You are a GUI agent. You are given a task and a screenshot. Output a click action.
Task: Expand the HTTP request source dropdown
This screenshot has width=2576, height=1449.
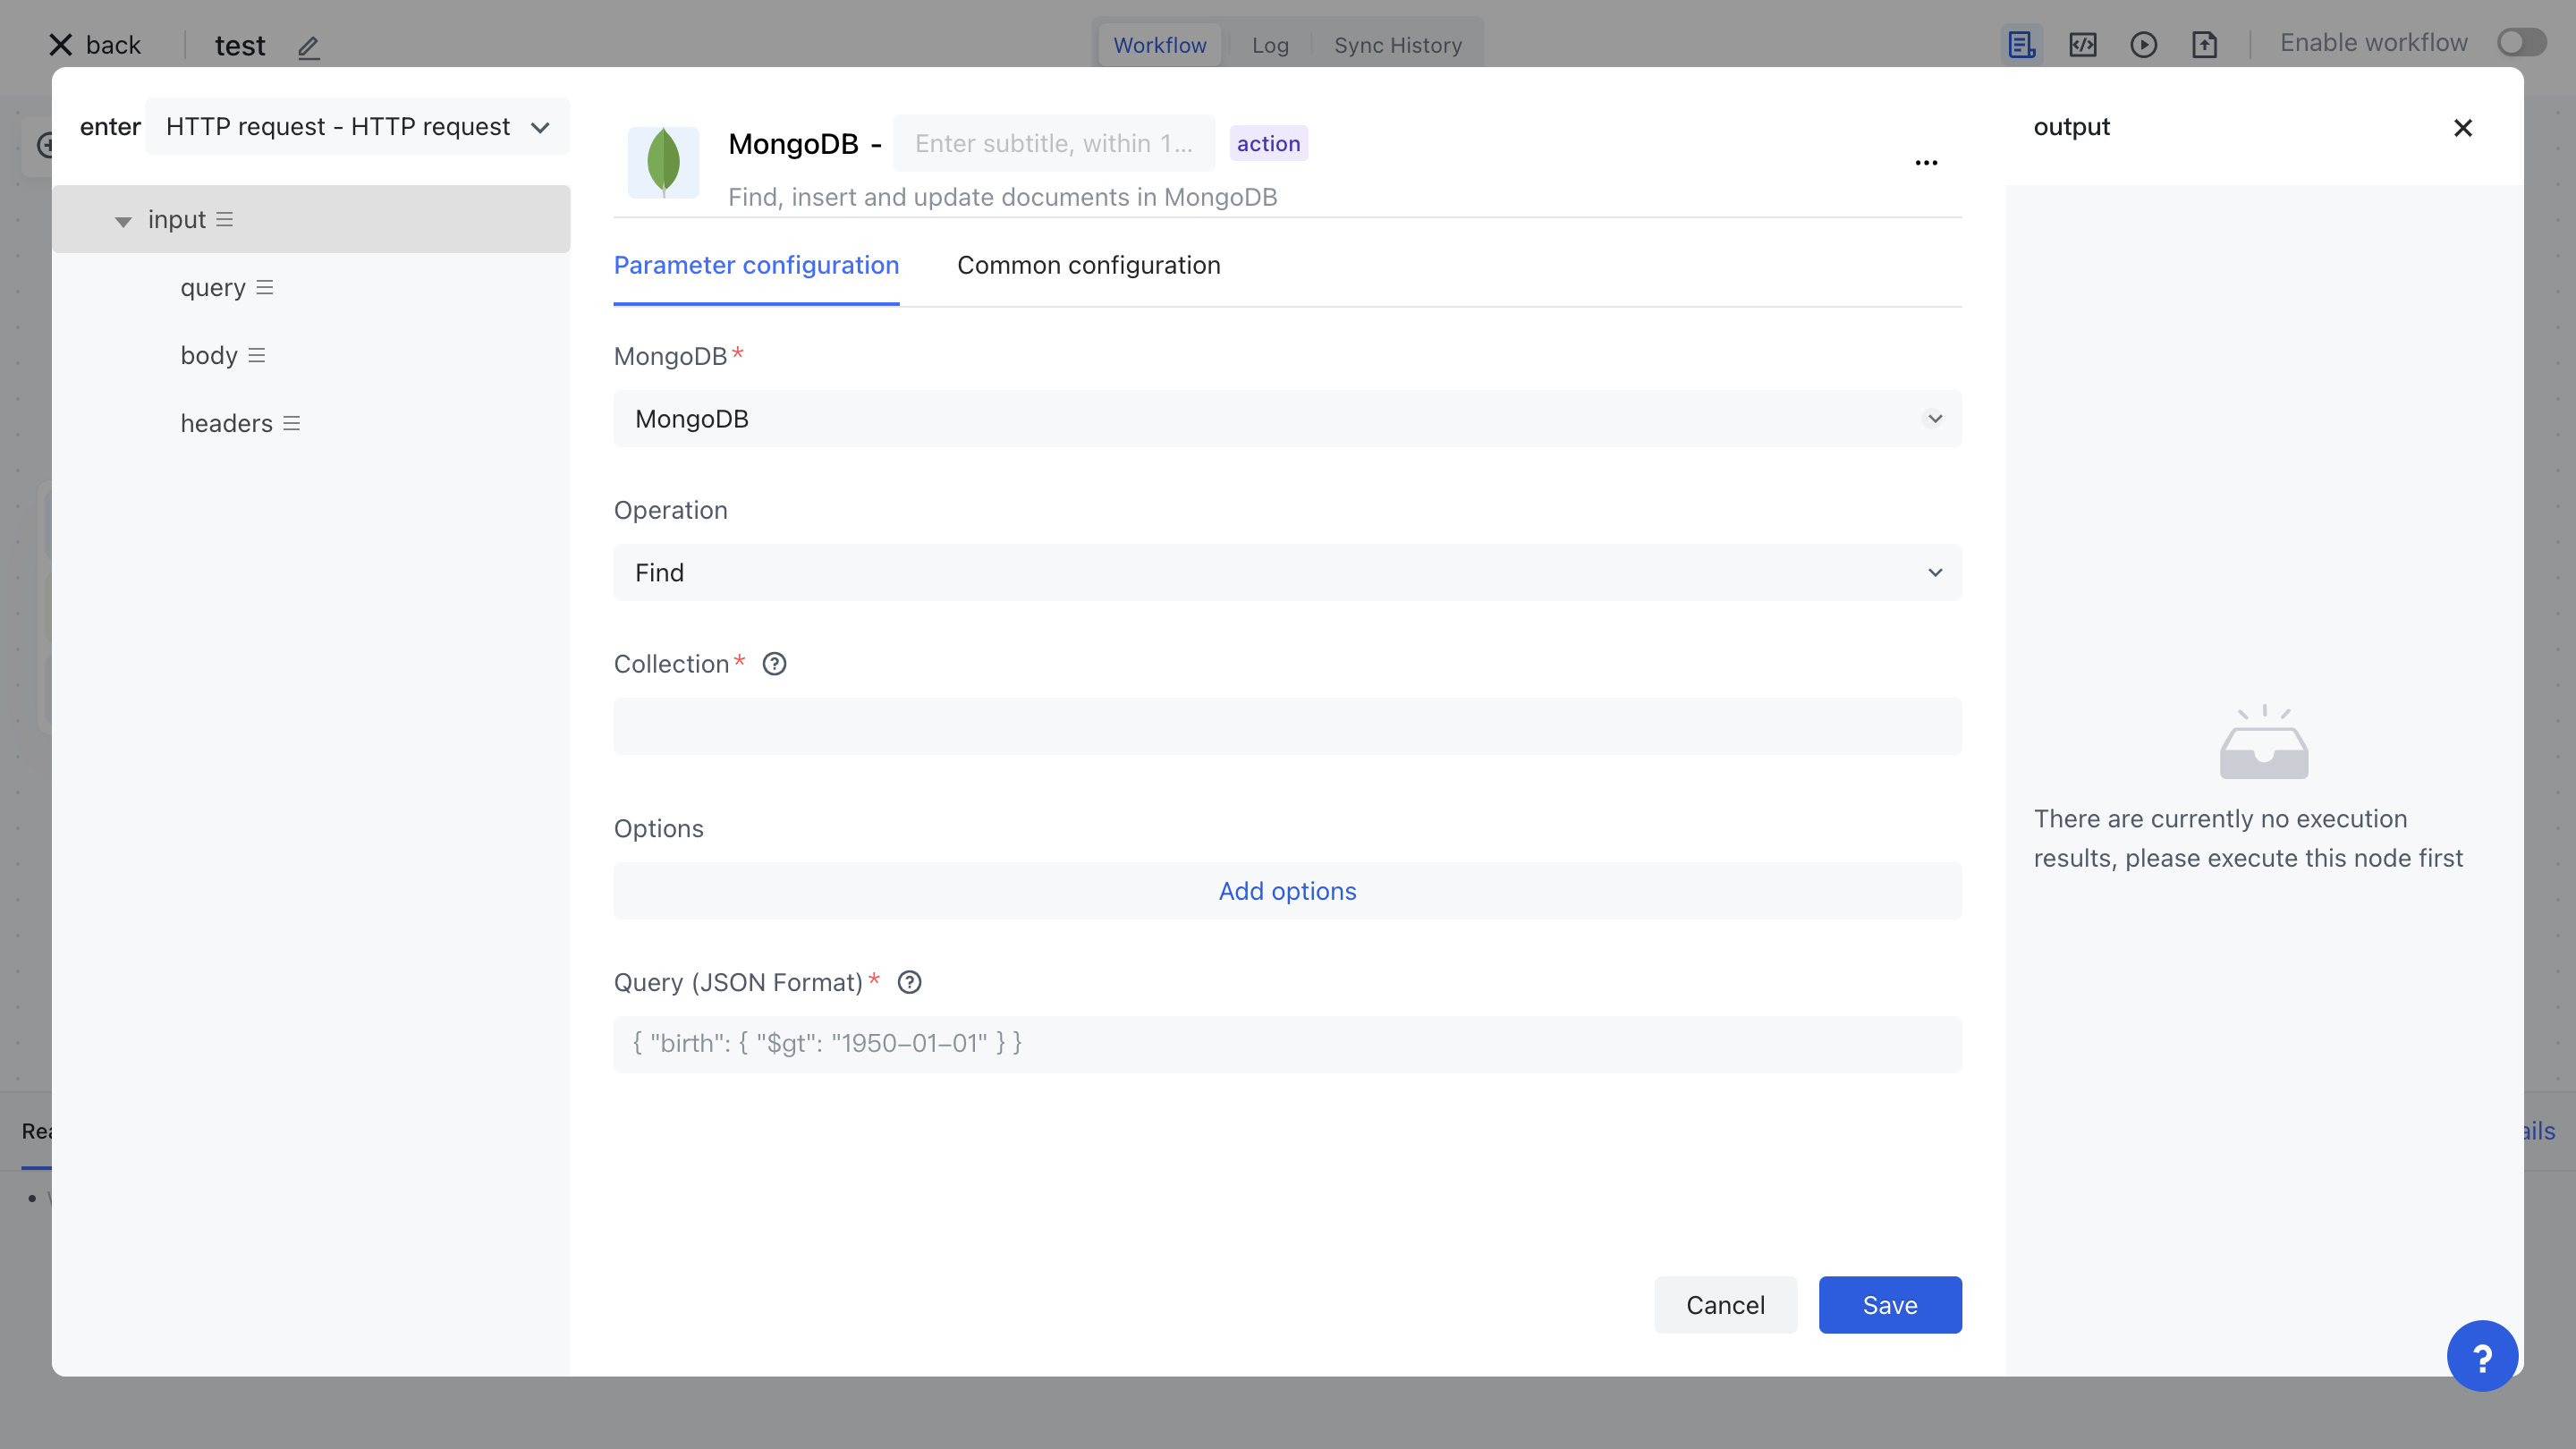[357, 127]
